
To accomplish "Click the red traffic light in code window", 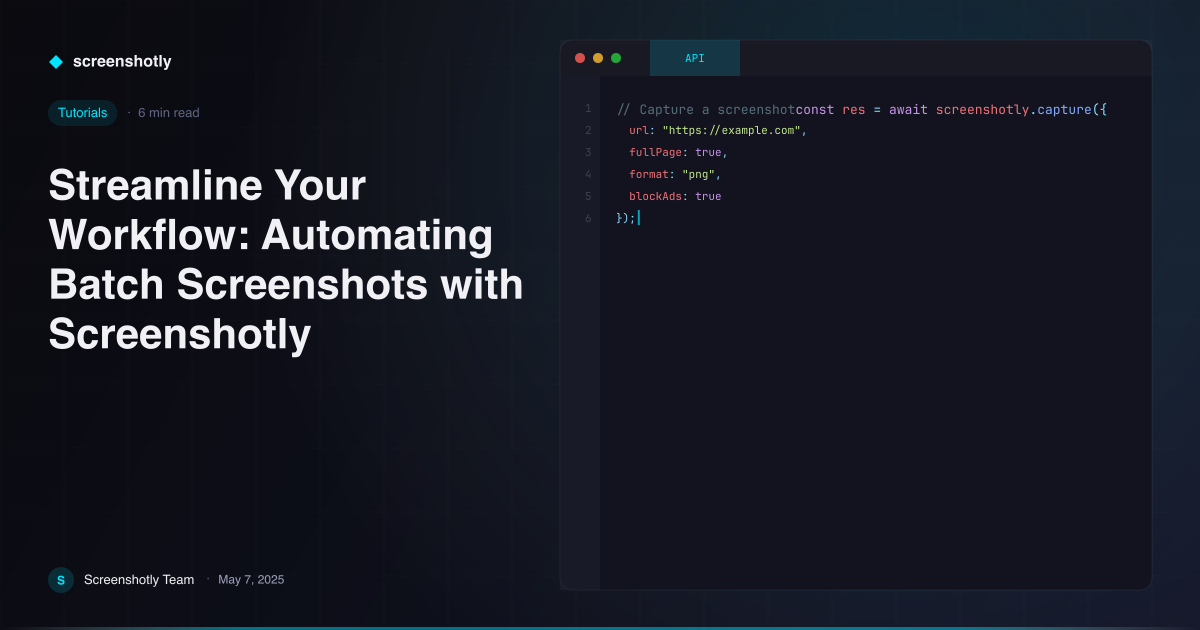I will [580, 58].
